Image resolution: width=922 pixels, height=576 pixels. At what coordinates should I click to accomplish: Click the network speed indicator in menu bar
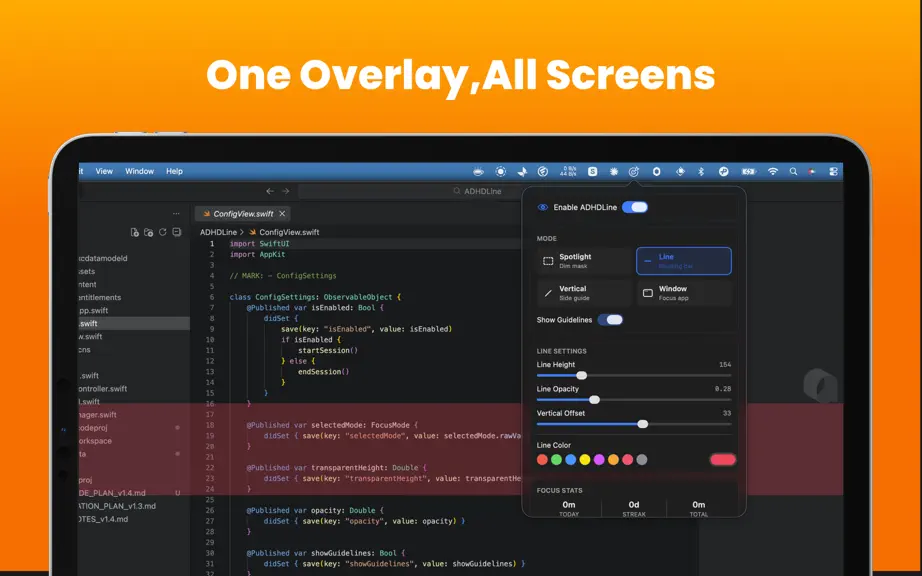[x=568, y=172]
